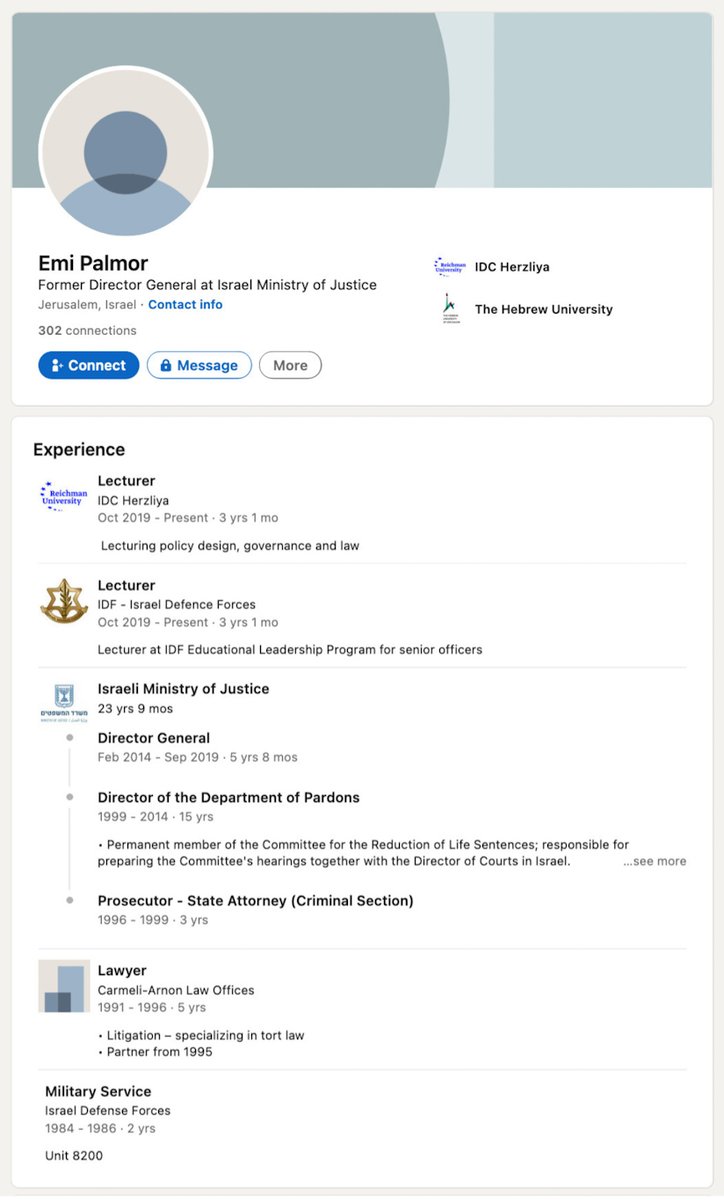Open IDC Herzliya education link

click(512, 267)
